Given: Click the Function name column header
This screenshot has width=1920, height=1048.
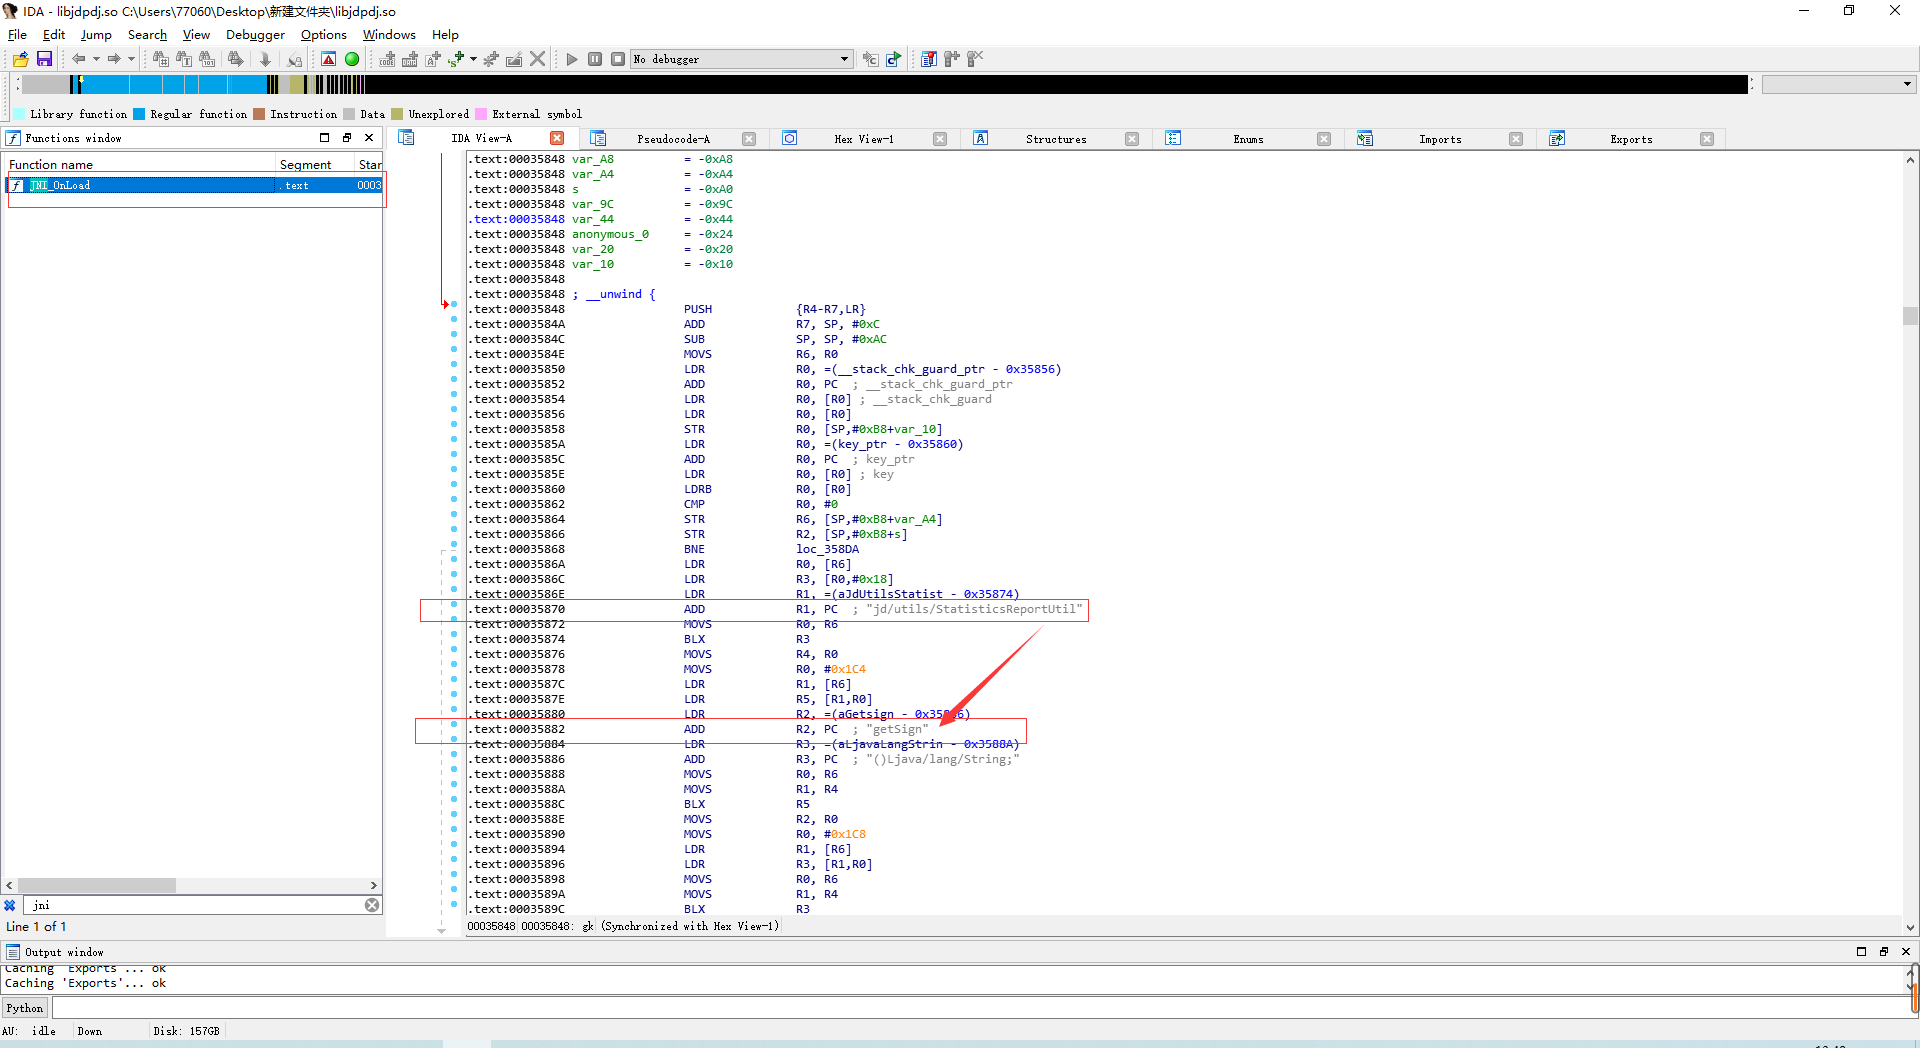Looking at the screenshot, I should point(140,164).
